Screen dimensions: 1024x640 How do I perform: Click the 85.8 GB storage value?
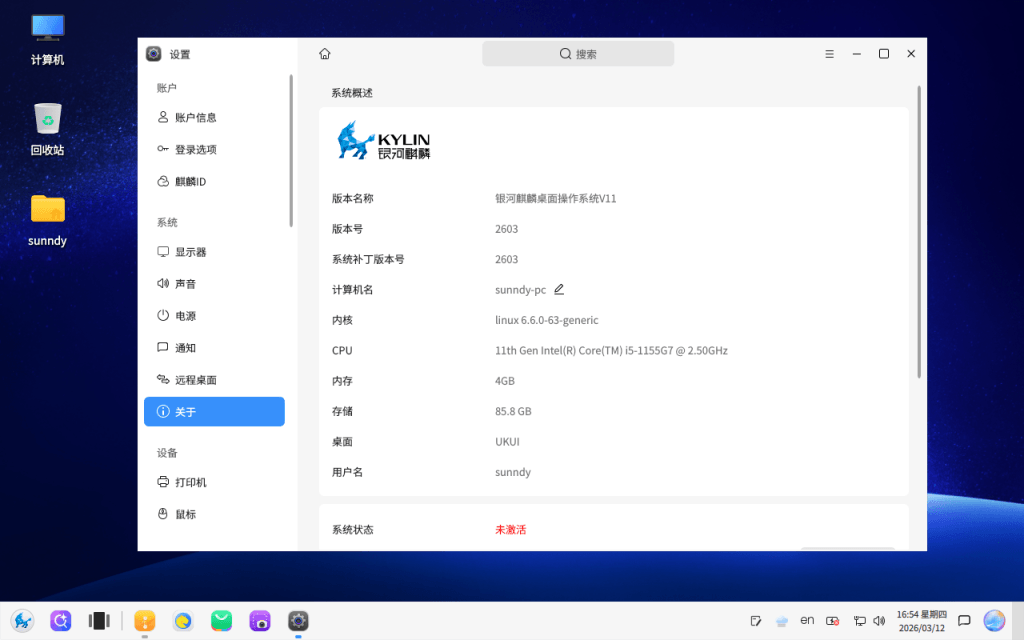click(x=513, y=411)
